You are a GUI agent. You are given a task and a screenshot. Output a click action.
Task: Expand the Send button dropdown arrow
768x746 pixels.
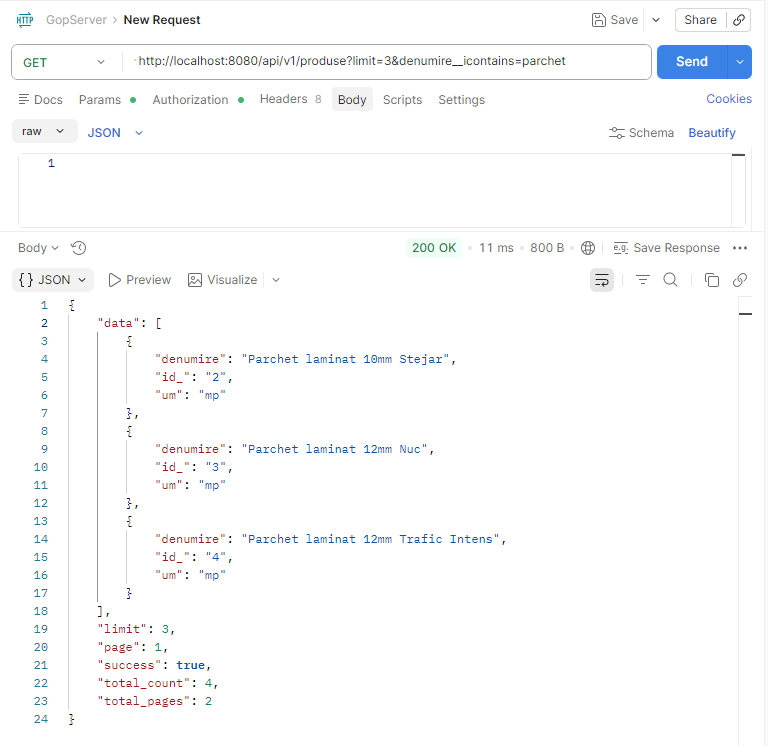point(740,62)
